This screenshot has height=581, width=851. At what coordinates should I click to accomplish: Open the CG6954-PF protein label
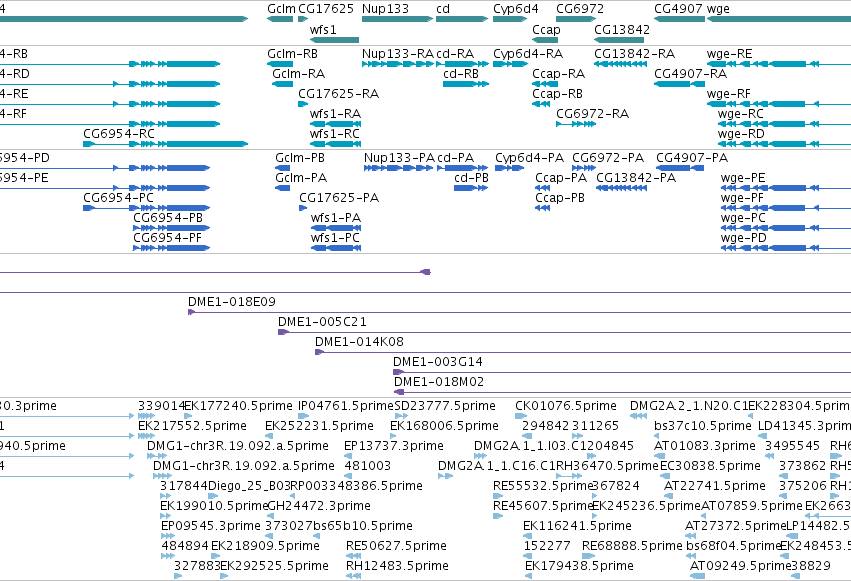pyautogui.click(x=167, y=238)
